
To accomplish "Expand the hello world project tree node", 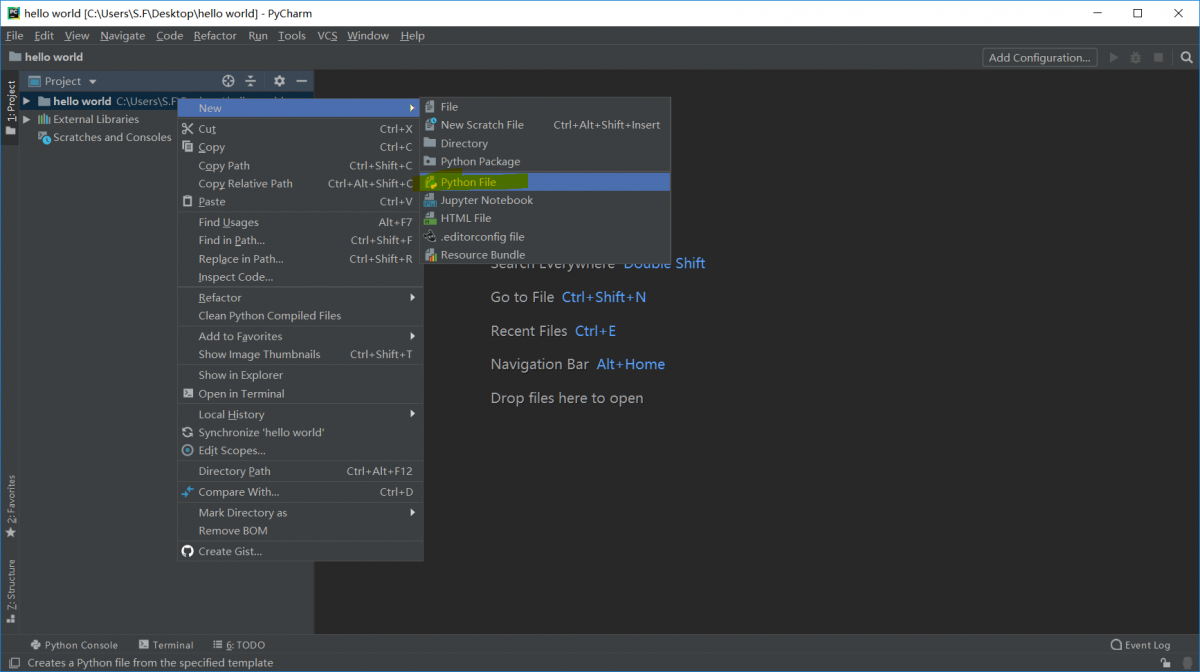I will point(27,101).
